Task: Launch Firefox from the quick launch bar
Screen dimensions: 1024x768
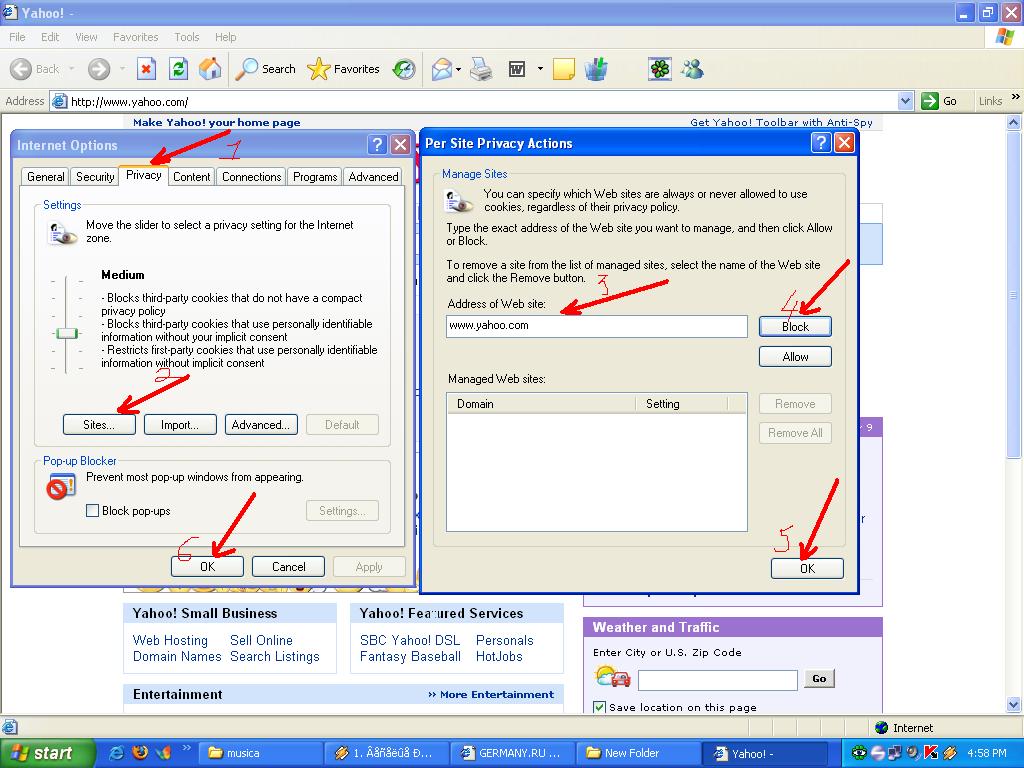Action: 140,753
